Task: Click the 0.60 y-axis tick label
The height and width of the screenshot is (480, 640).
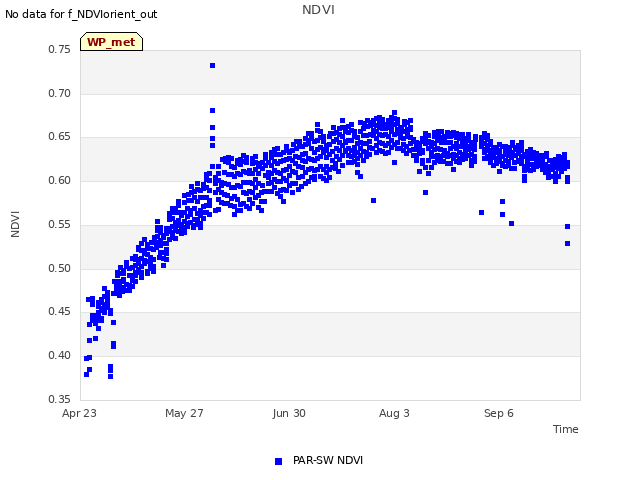Action: point(59,180)
